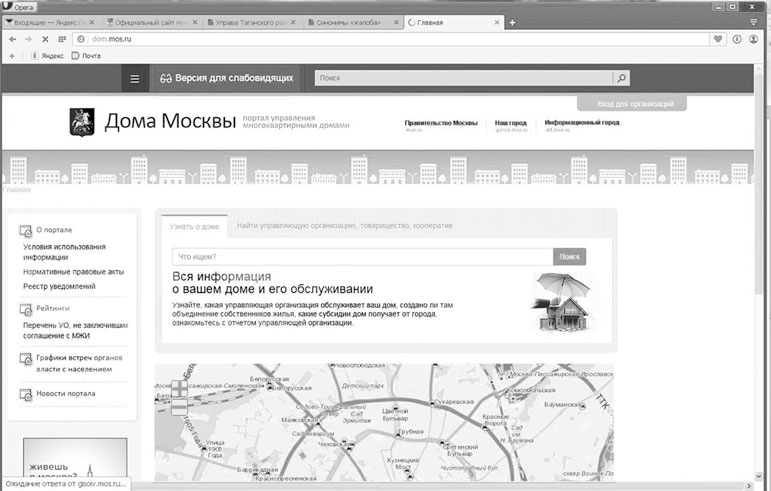The image size is (771, 491).
Task: Click icon next to Графики встреч
Action: (26, 359)
